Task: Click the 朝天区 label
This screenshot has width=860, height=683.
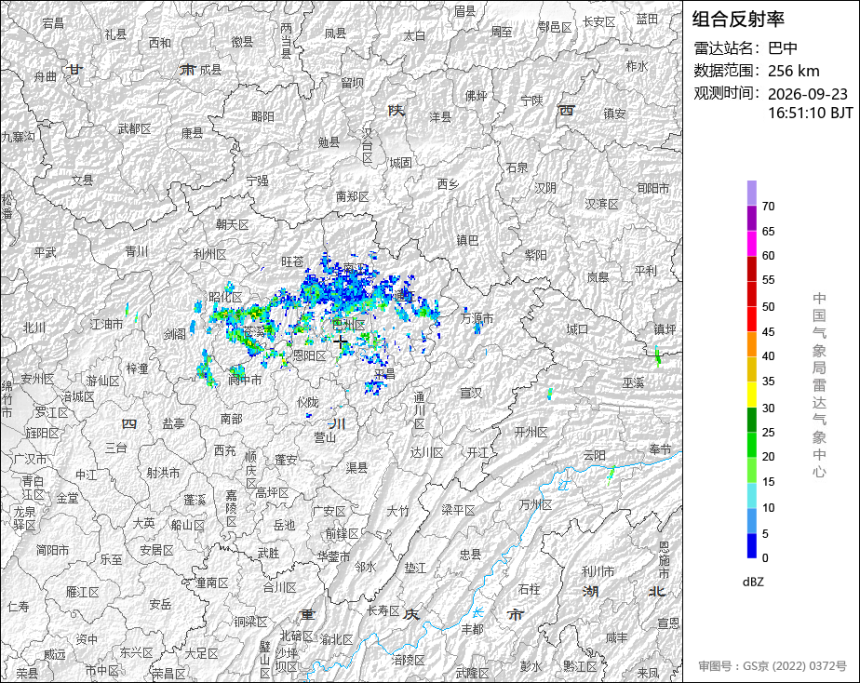Action: point(232,225)
